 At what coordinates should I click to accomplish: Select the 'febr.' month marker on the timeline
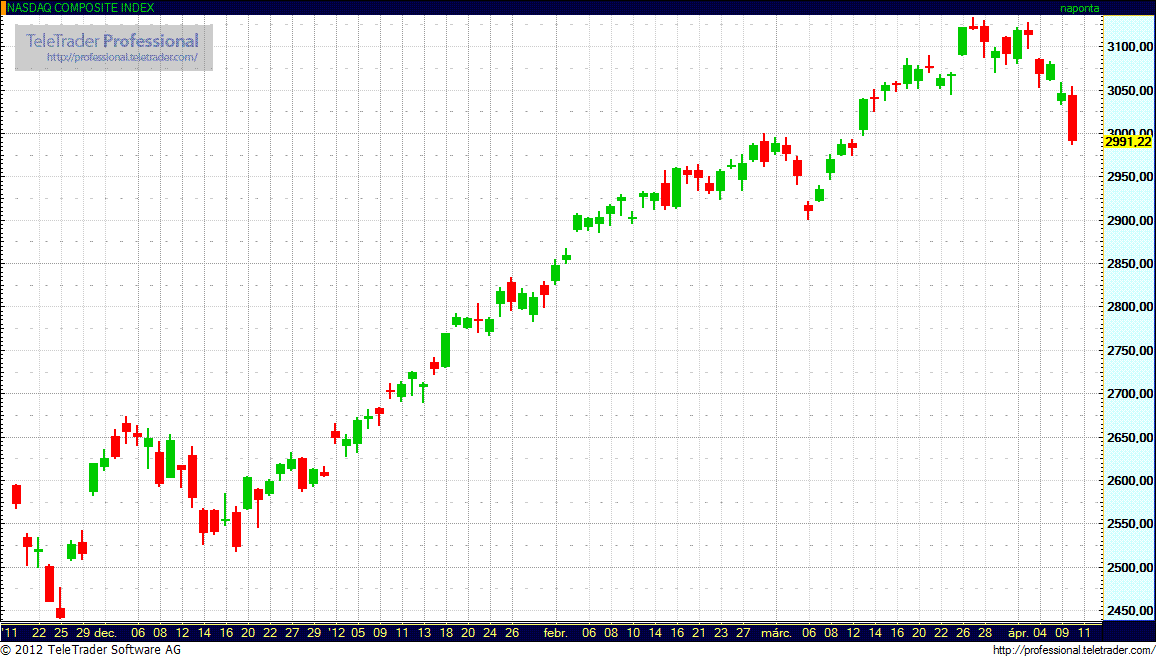[556, 633]
